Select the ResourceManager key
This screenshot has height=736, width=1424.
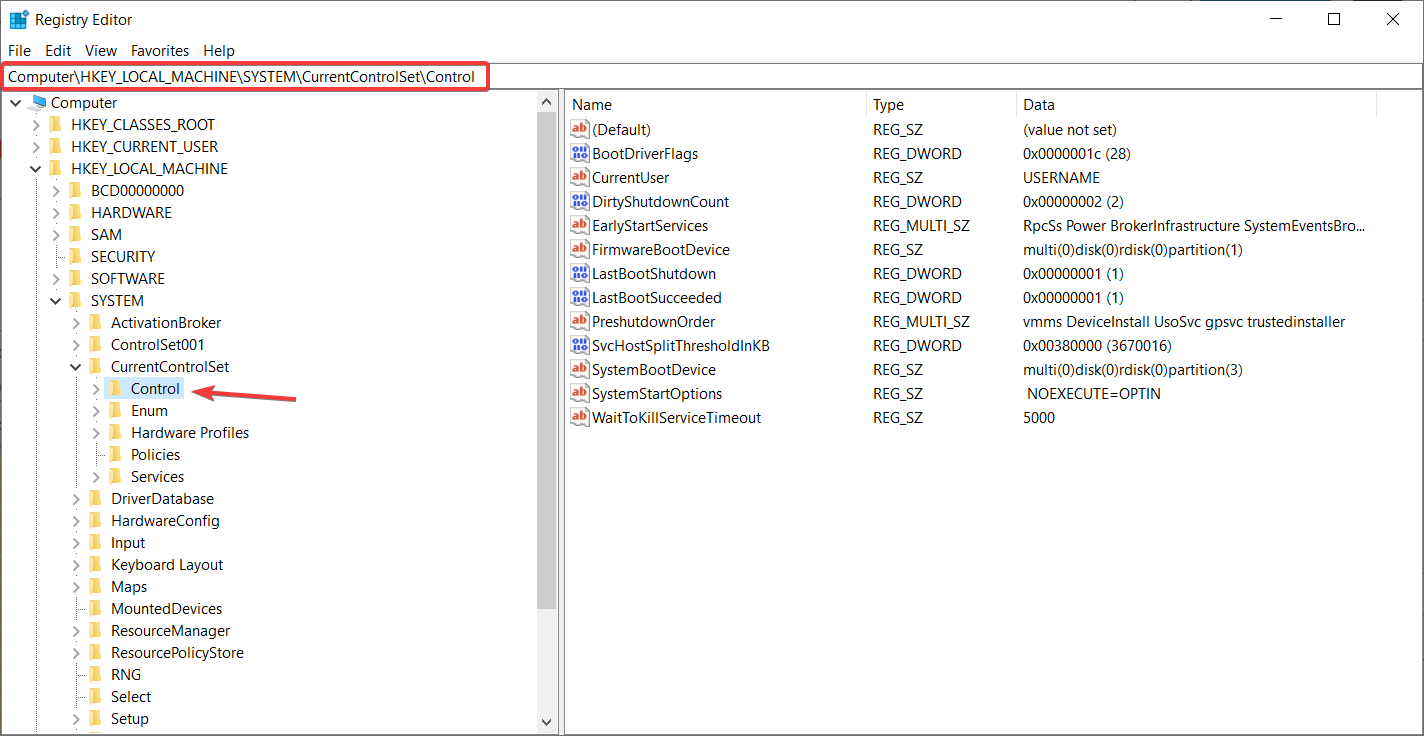pyautogui.click(x=170, y=630)
